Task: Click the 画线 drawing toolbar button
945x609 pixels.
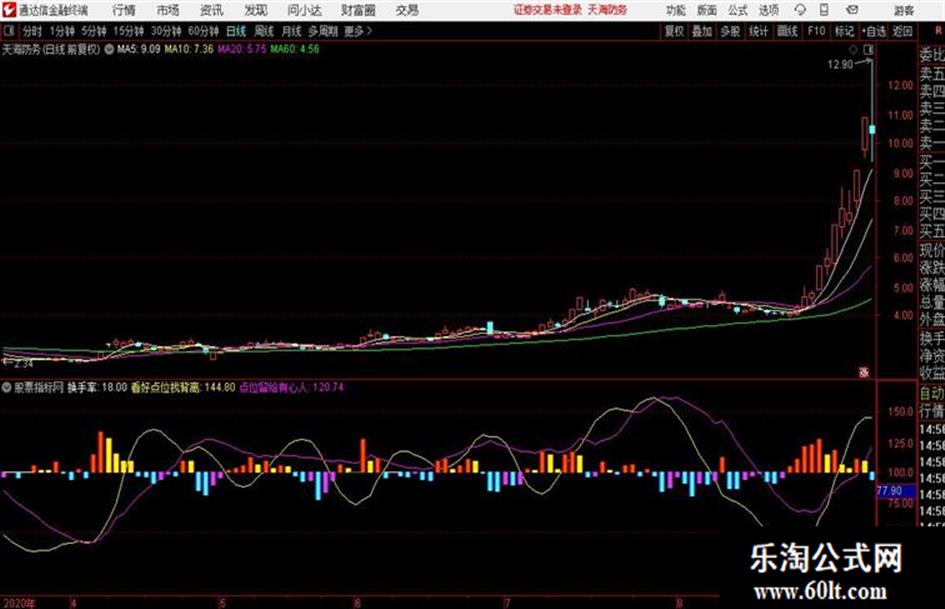Action: [x=788, y=31]
